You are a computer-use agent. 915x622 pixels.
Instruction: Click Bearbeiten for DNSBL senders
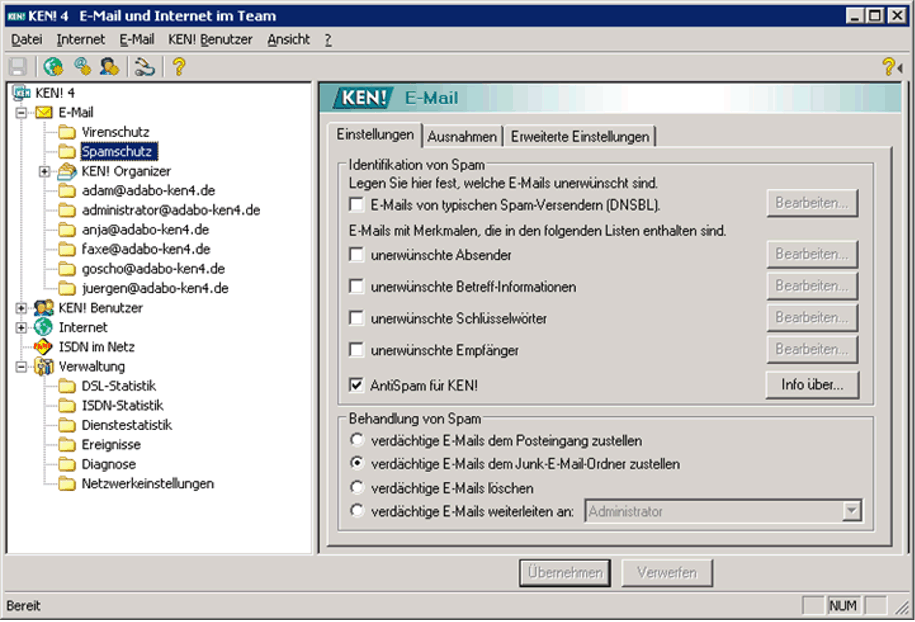coord(812,203)
